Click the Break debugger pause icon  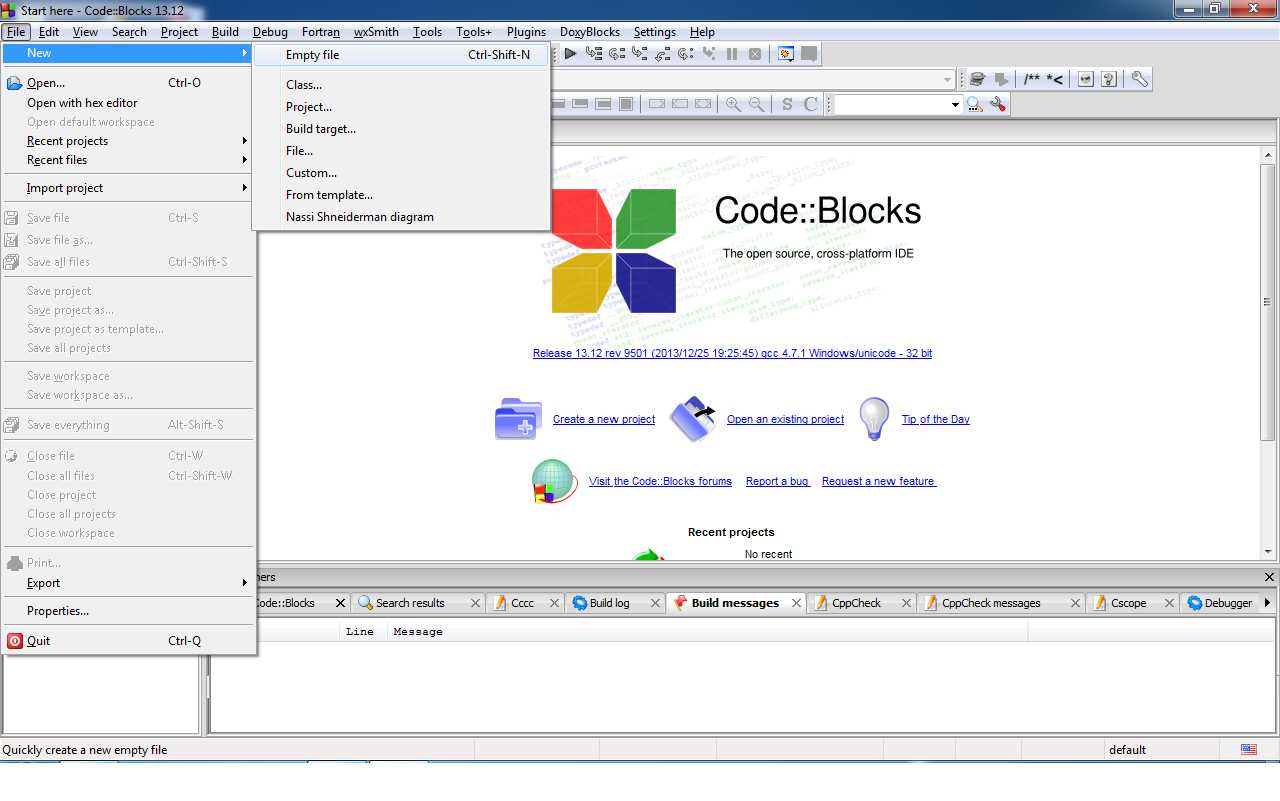(x=732, y=54)
